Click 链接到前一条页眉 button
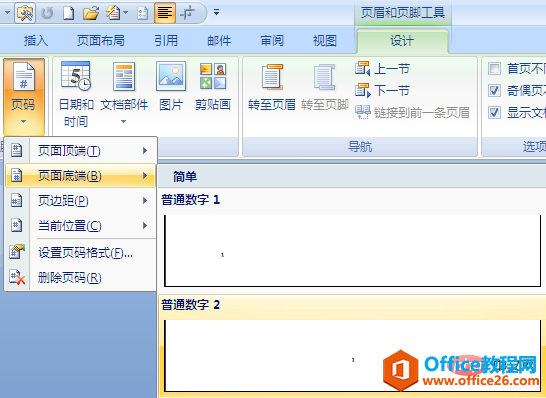Screen dimensions: 546x398 click(x=412, y=112)
